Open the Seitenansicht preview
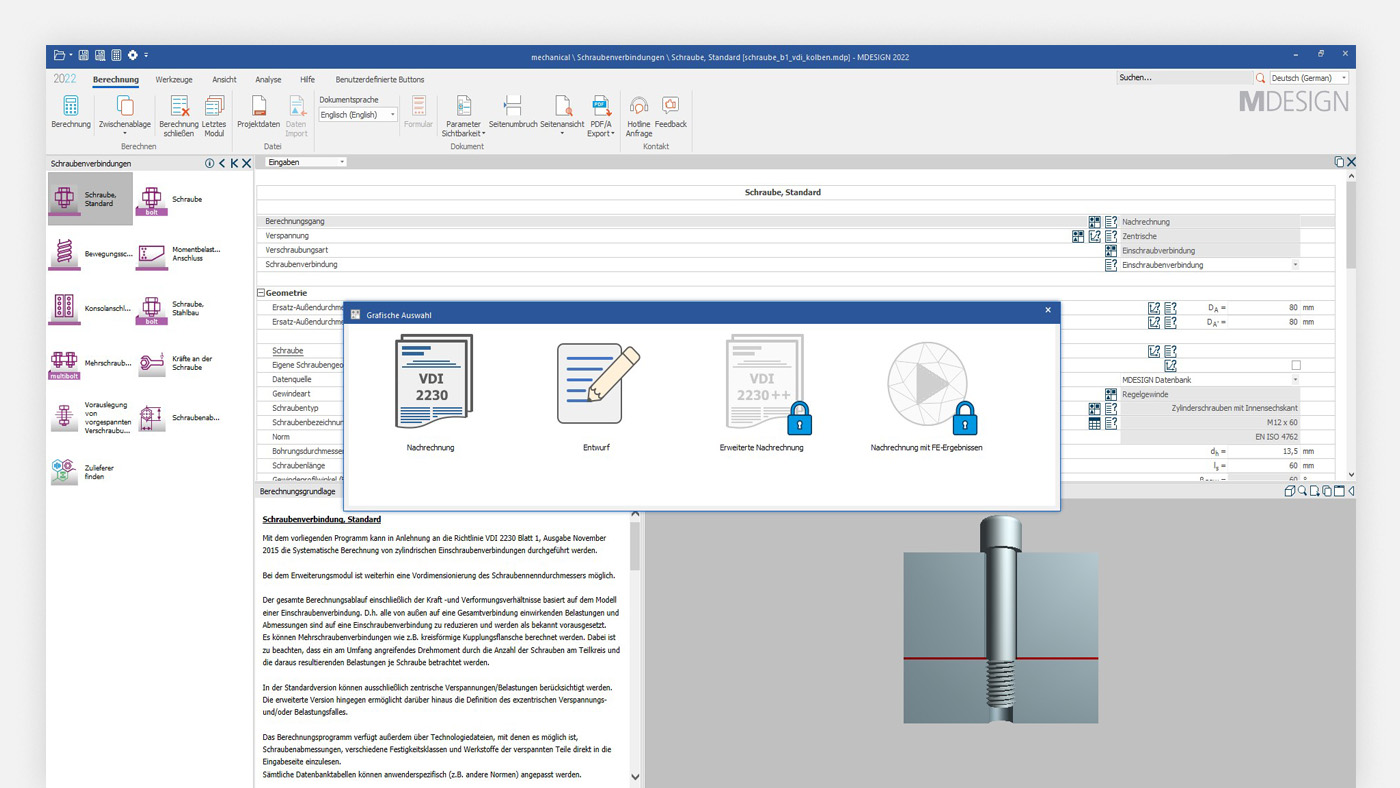 pos(563,106)
